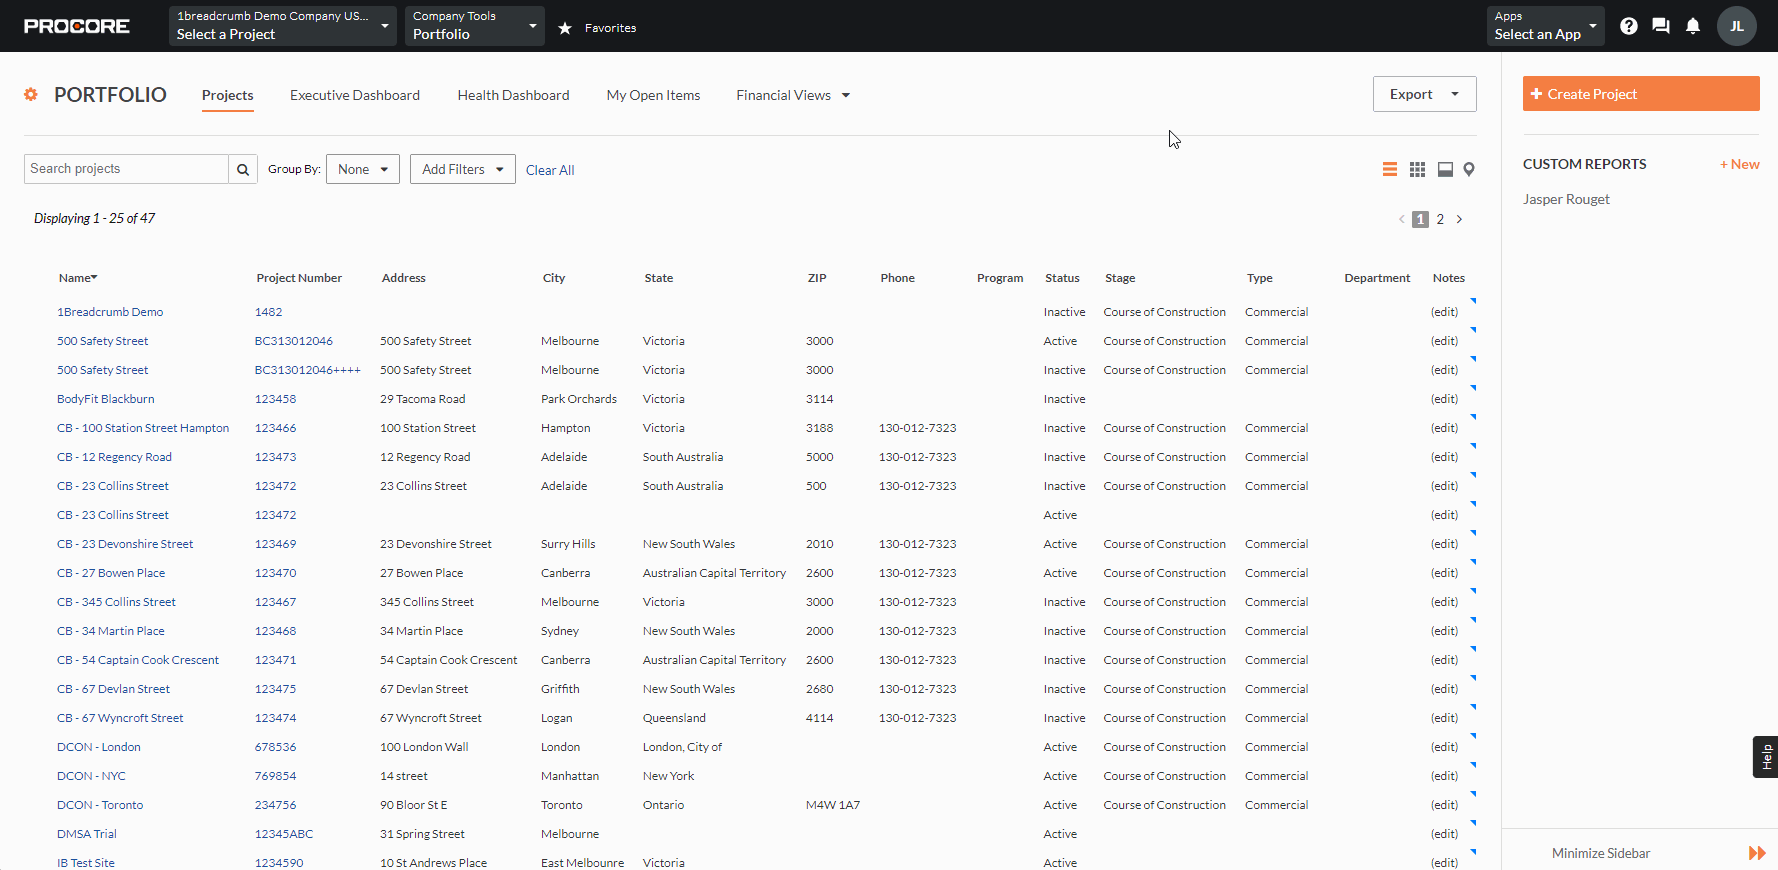This screenshot has width=1778, height=870.
Task: Show projects on map pin icon
Action: [1469, 169]
